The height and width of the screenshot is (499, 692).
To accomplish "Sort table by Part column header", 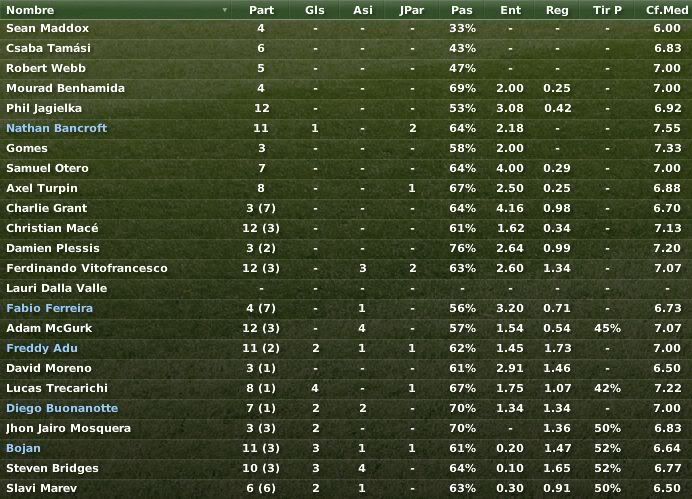I will click(261, 10).
